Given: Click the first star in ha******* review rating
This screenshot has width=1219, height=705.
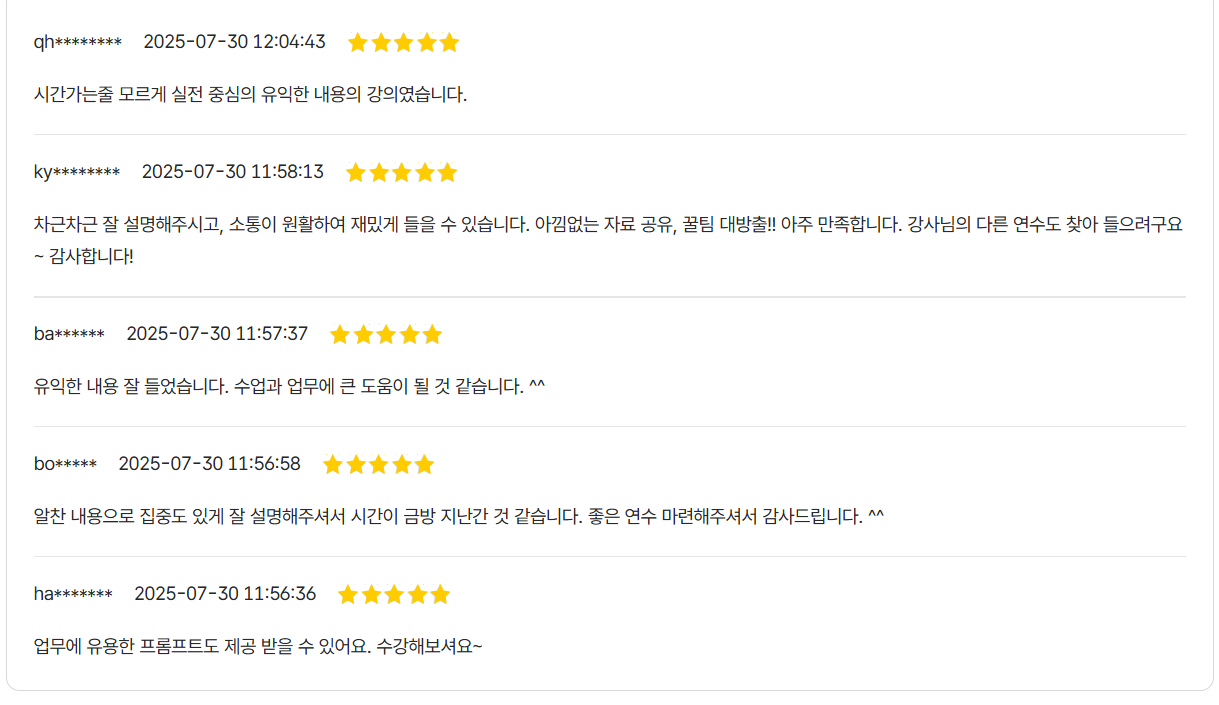Looking at the screenshot, I should (348, 594).
